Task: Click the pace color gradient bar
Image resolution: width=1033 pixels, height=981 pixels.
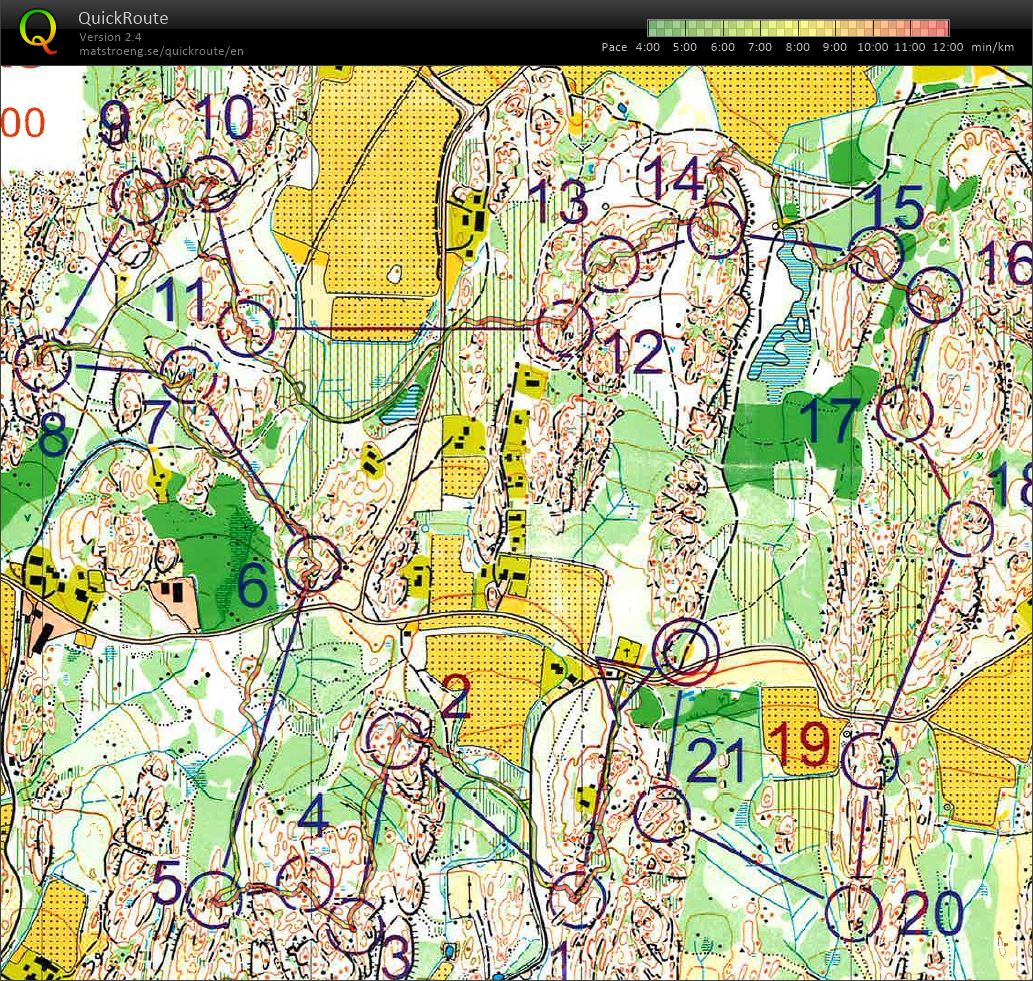Action: pyautogui.click(x=798, y=28)
